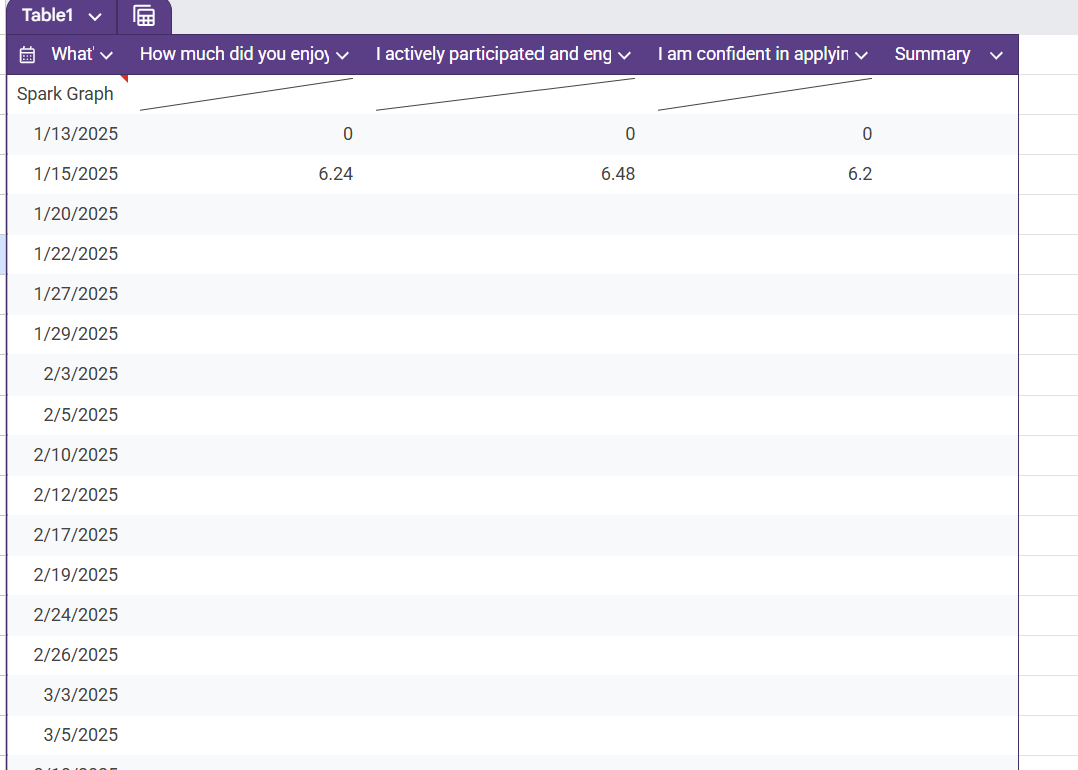Click the red note indicator on Spark Graph
Image resolution: width=1078 pixels, height=770 pixels.
tap(124, 78)
